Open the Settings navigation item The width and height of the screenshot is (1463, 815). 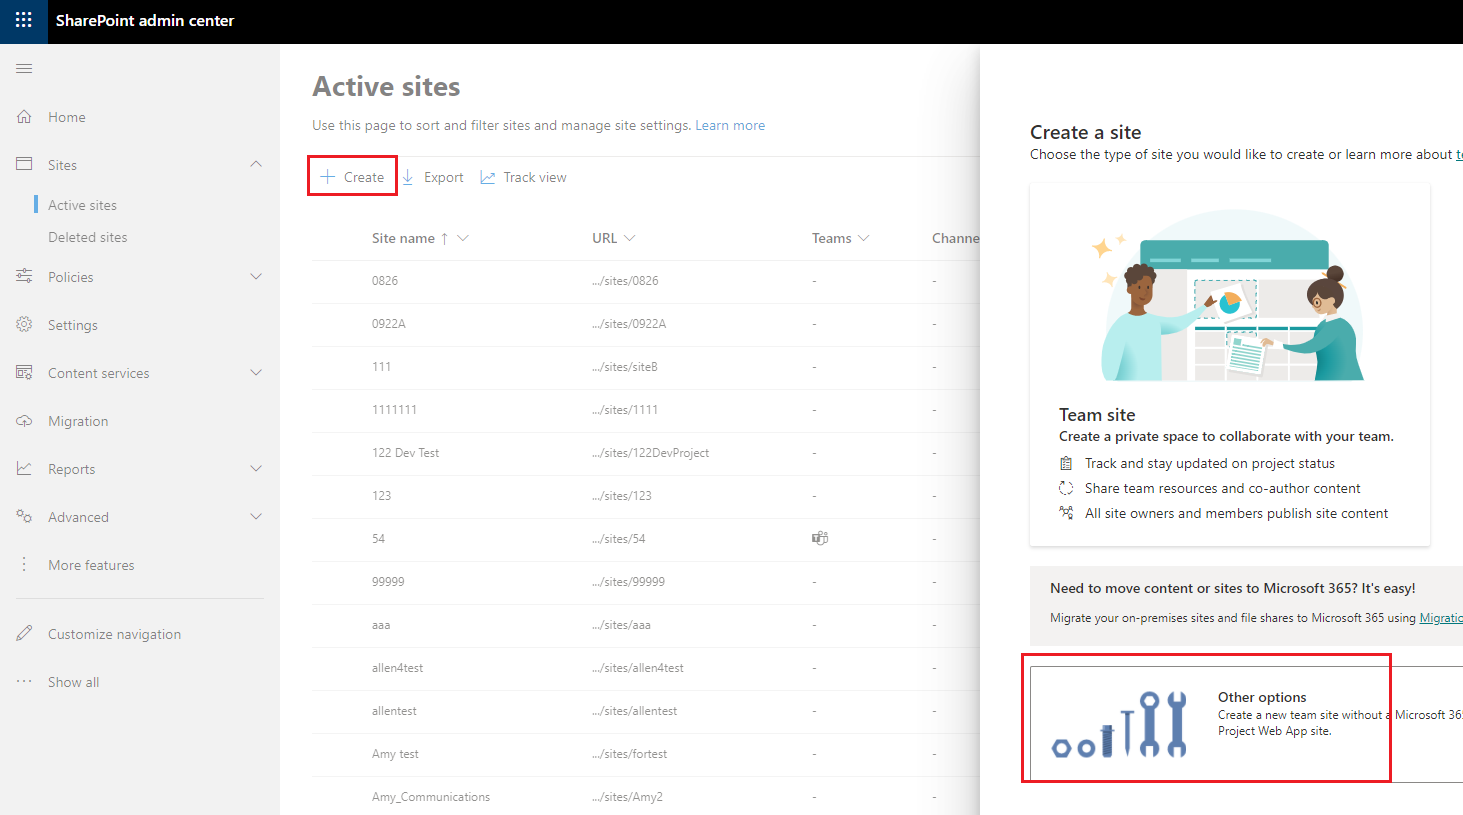(x=73, y=325)
